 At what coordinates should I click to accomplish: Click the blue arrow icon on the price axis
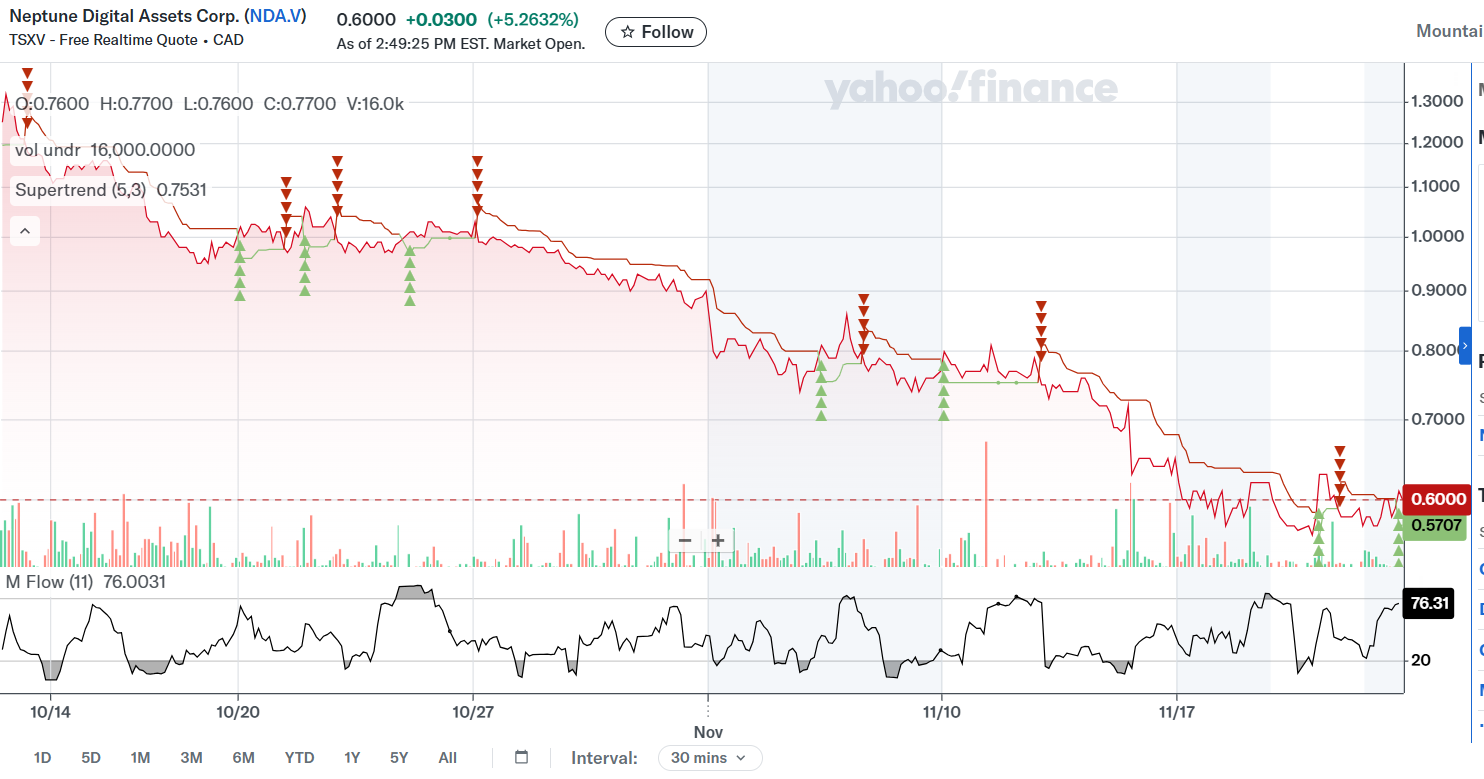point(1466,344)
